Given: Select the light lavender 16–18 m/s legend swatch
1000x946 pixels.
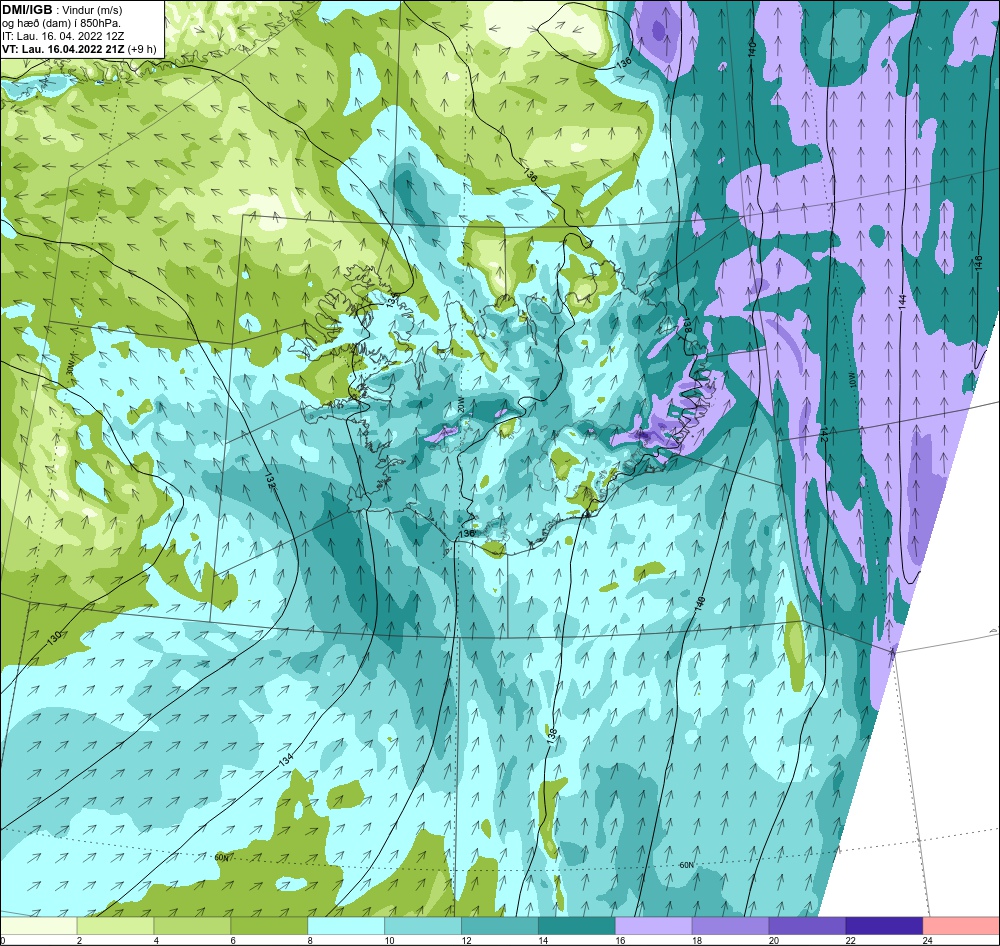Looking at the screenshot, I should click(654, 925).
